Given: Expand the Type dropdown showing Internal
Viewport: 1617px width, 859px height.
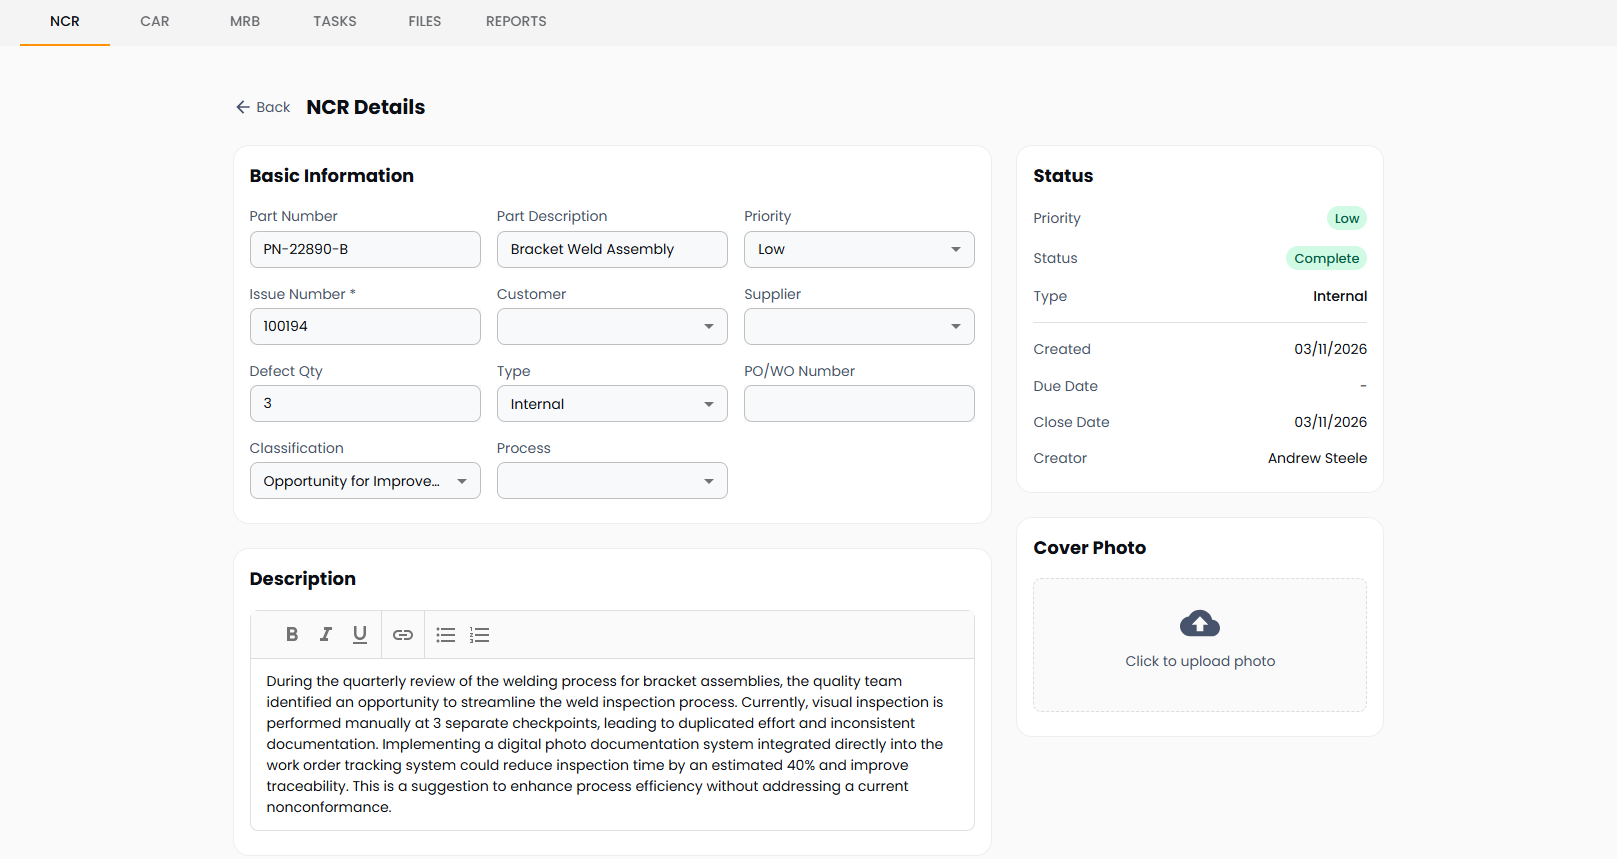Looking at the screenshot, I should pos(611,404).
